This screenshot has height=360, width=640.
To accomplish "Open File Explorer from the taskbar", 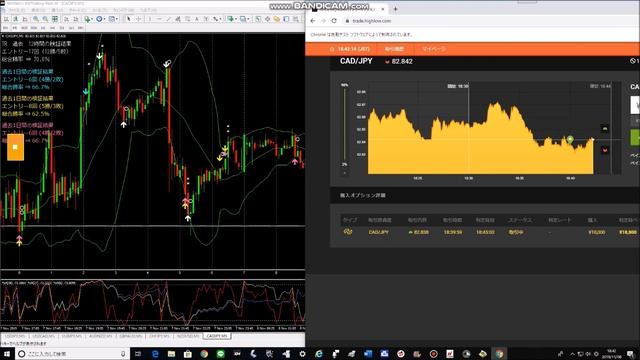I will pos(171,353).
